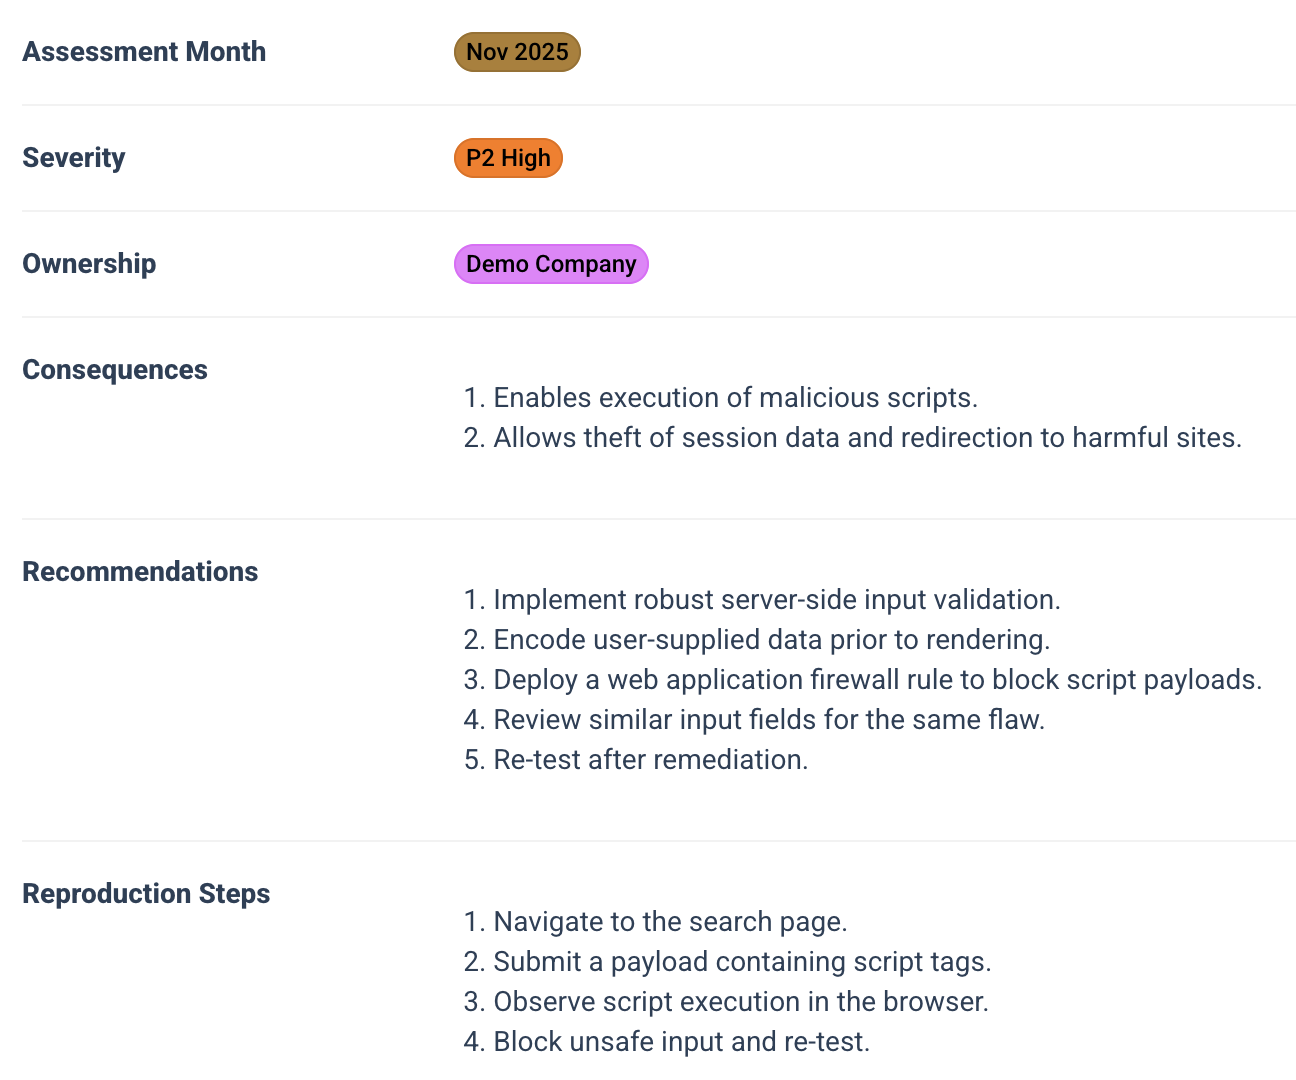The height and width of the screenshot is (1080, 1296).
Task: Click the Reproduction Steps section label
Action: pyautogui.click(x=146, y=894)
